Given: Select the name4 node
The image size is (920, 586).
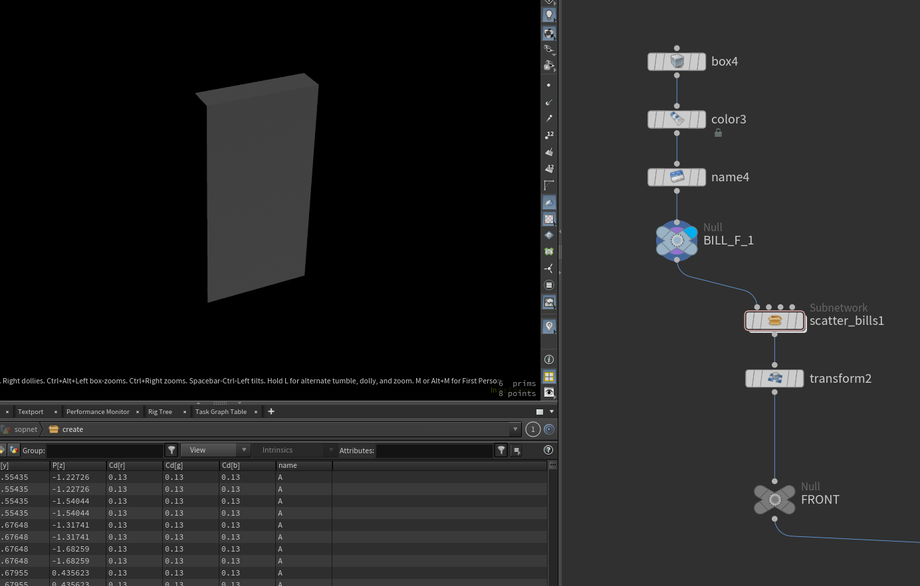Looking at the screenshot, I should pyautogui.click(x=677, y=177).
